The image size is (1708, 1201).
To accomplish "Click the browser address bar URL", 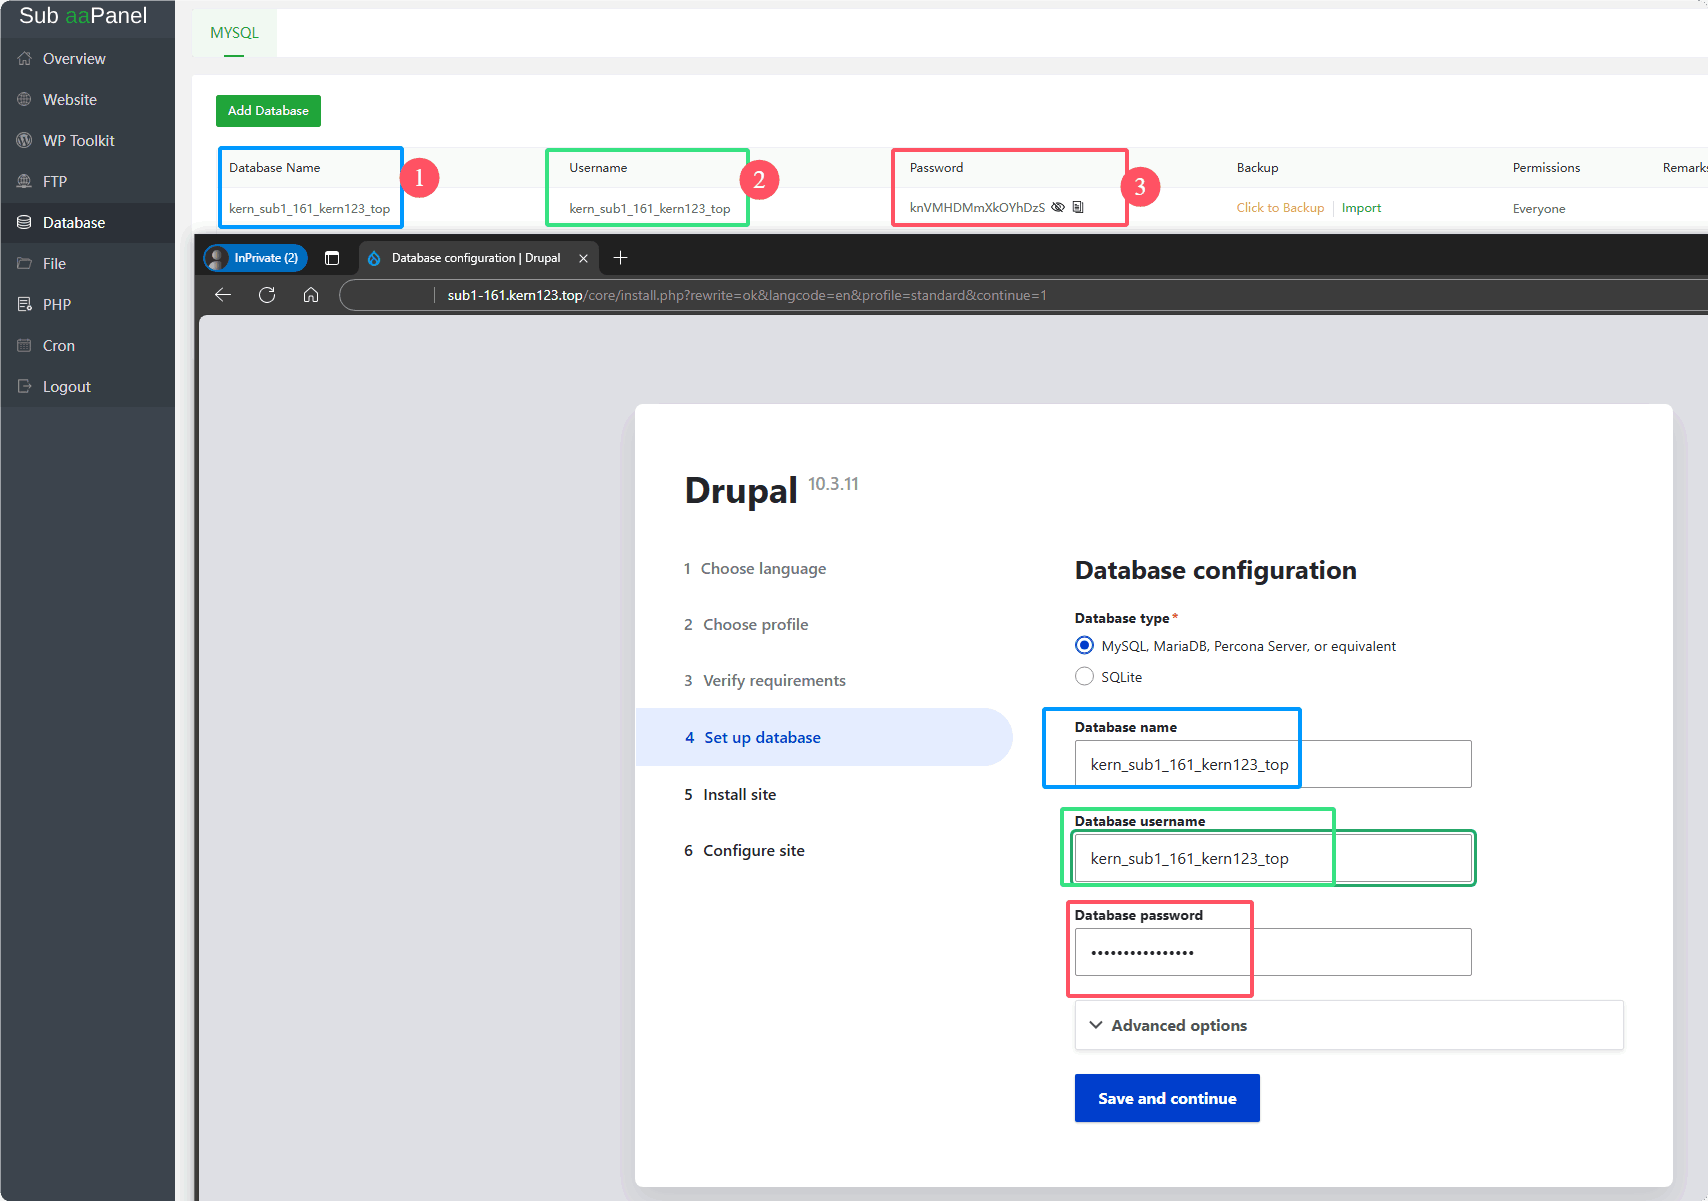I will 746,295.
